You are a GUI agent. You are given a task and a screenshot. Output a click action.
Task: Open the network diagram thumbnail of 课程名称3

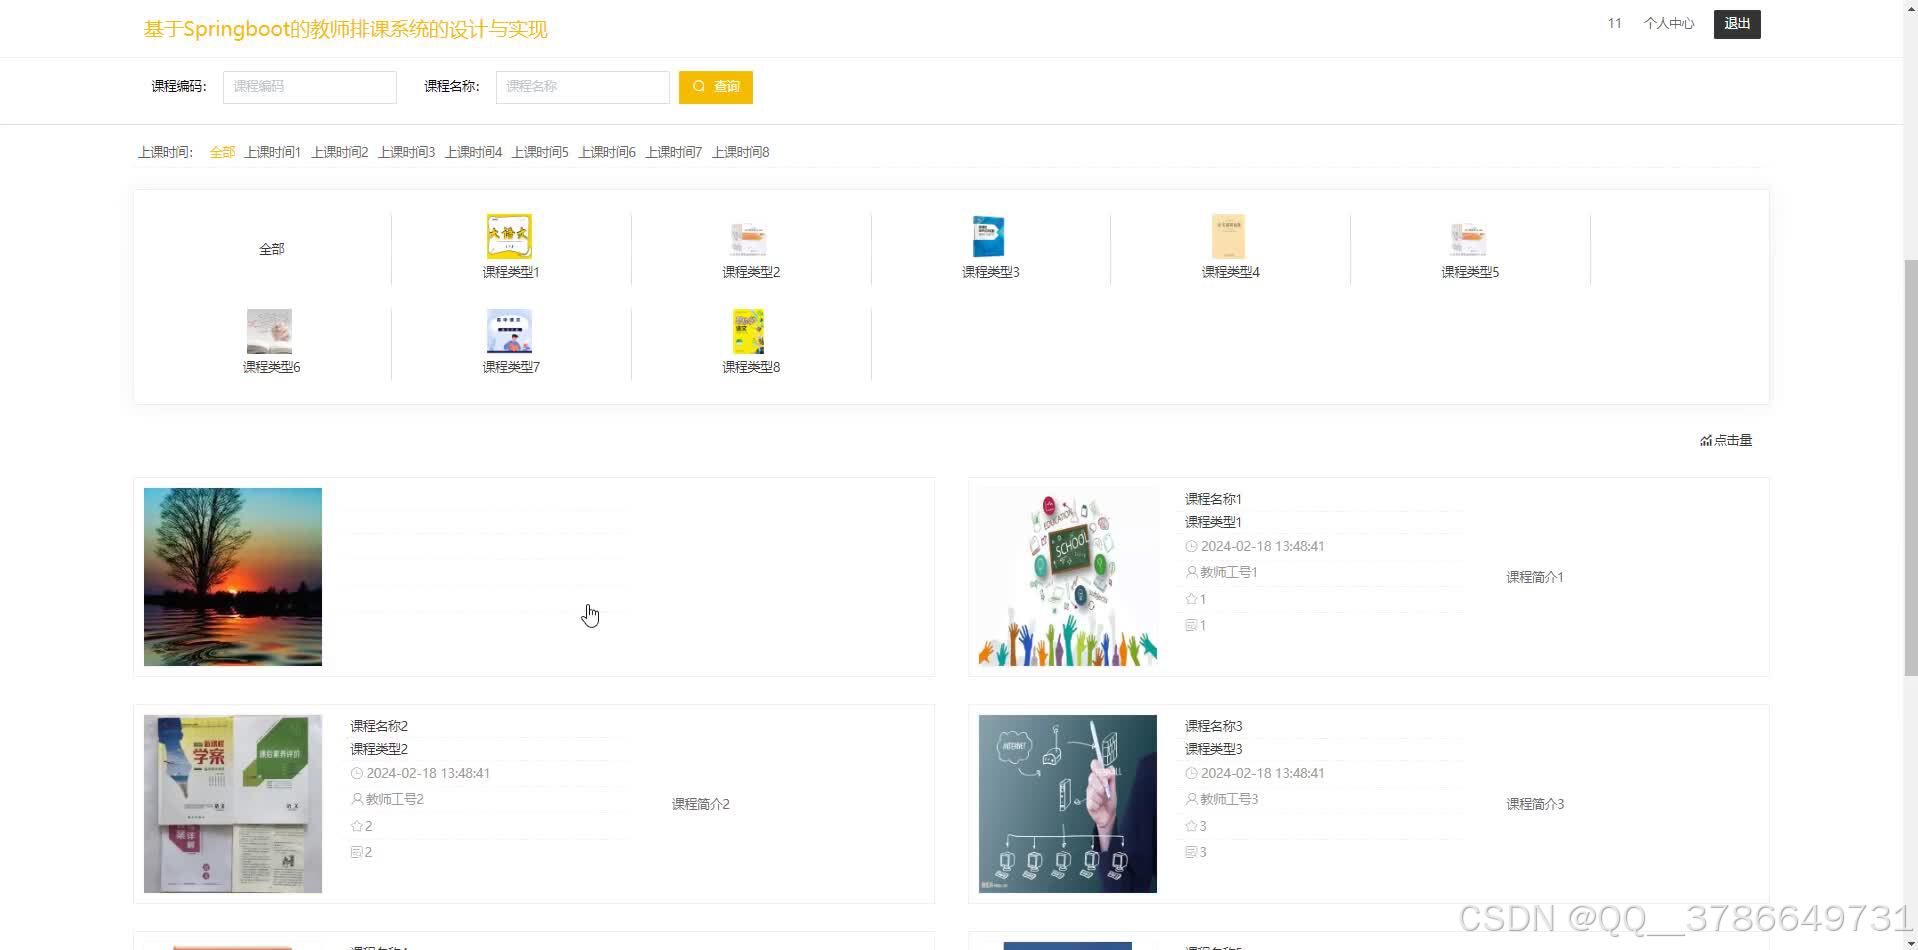tap(1068, 804)
